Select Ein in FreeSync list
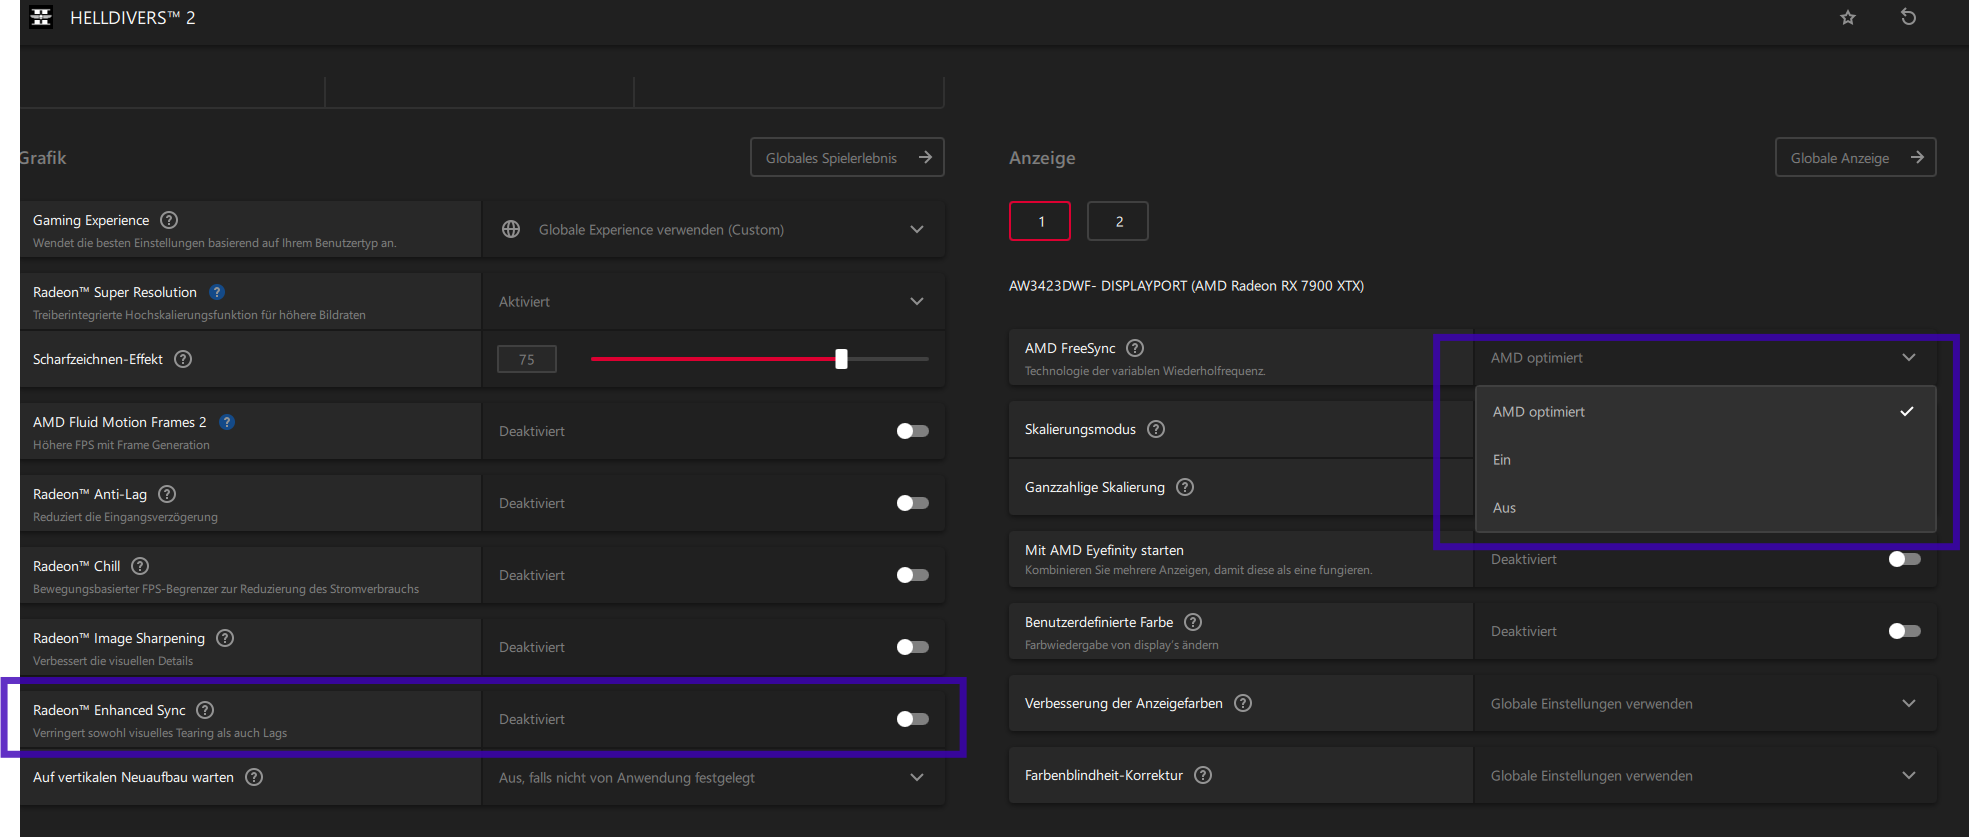Screen dimensions: 1969x837 pyautogui.click(x=1705, y=459)
